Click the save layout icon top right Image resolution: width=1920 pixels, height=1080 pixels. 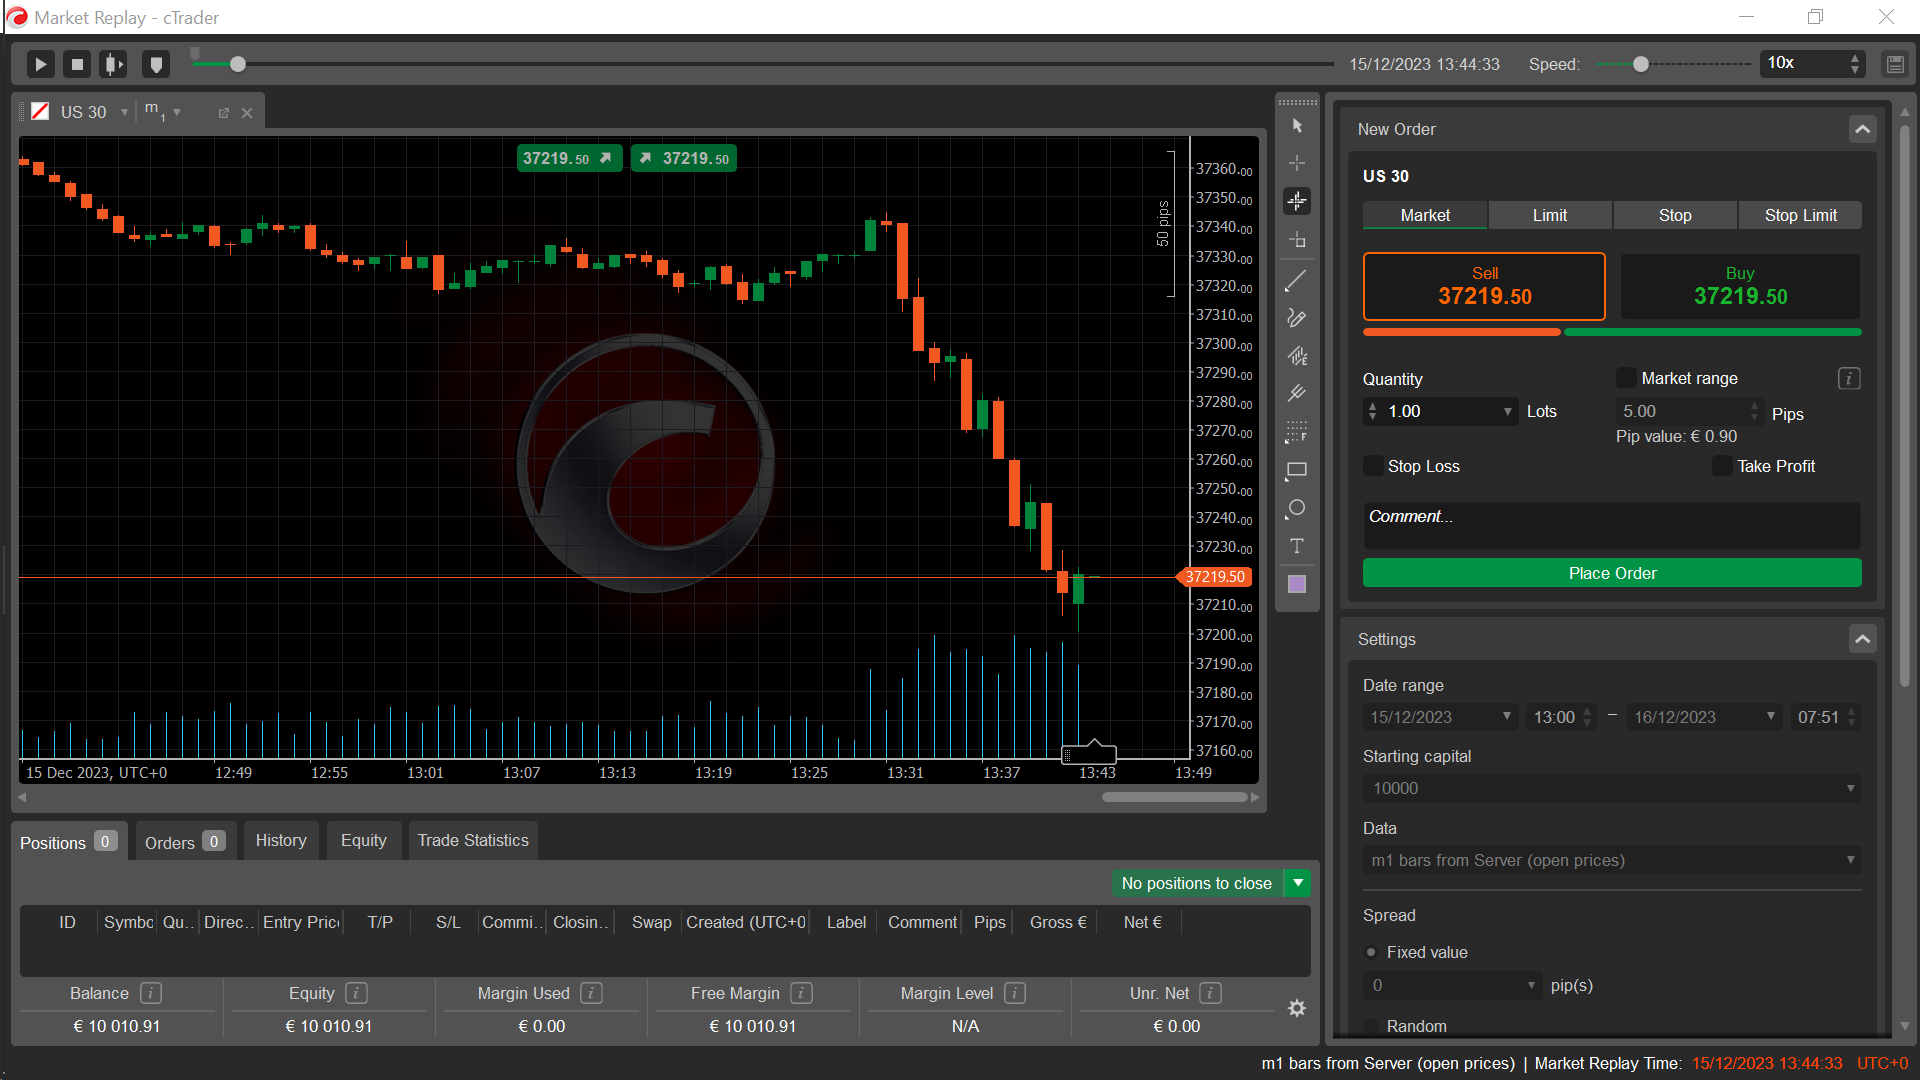point(1895,64)
